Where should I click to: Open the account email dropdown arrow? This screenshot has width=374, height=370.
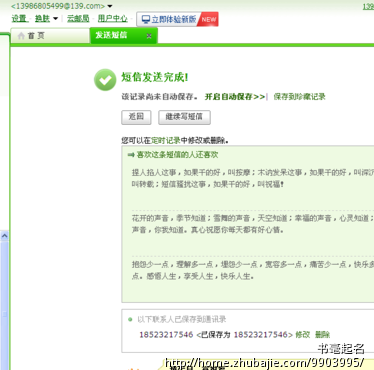pos(110,6)
